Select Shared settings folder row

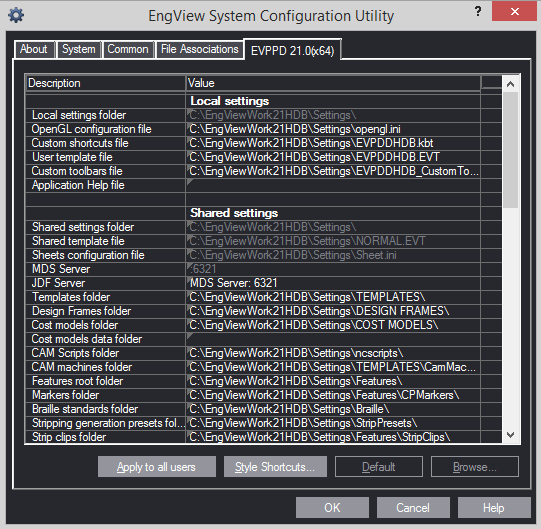[x=253, y=227]
